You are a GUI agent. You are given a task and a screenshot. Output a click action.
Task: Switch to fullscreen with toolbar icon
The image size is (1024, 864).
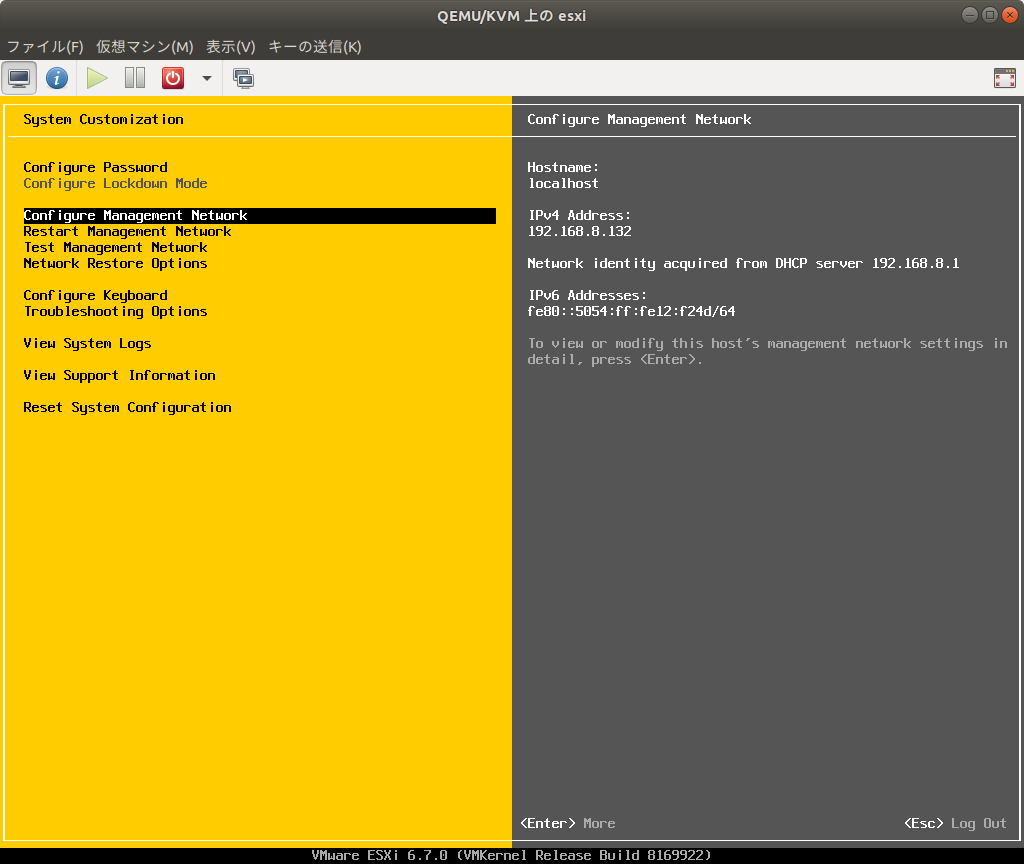1004,78
